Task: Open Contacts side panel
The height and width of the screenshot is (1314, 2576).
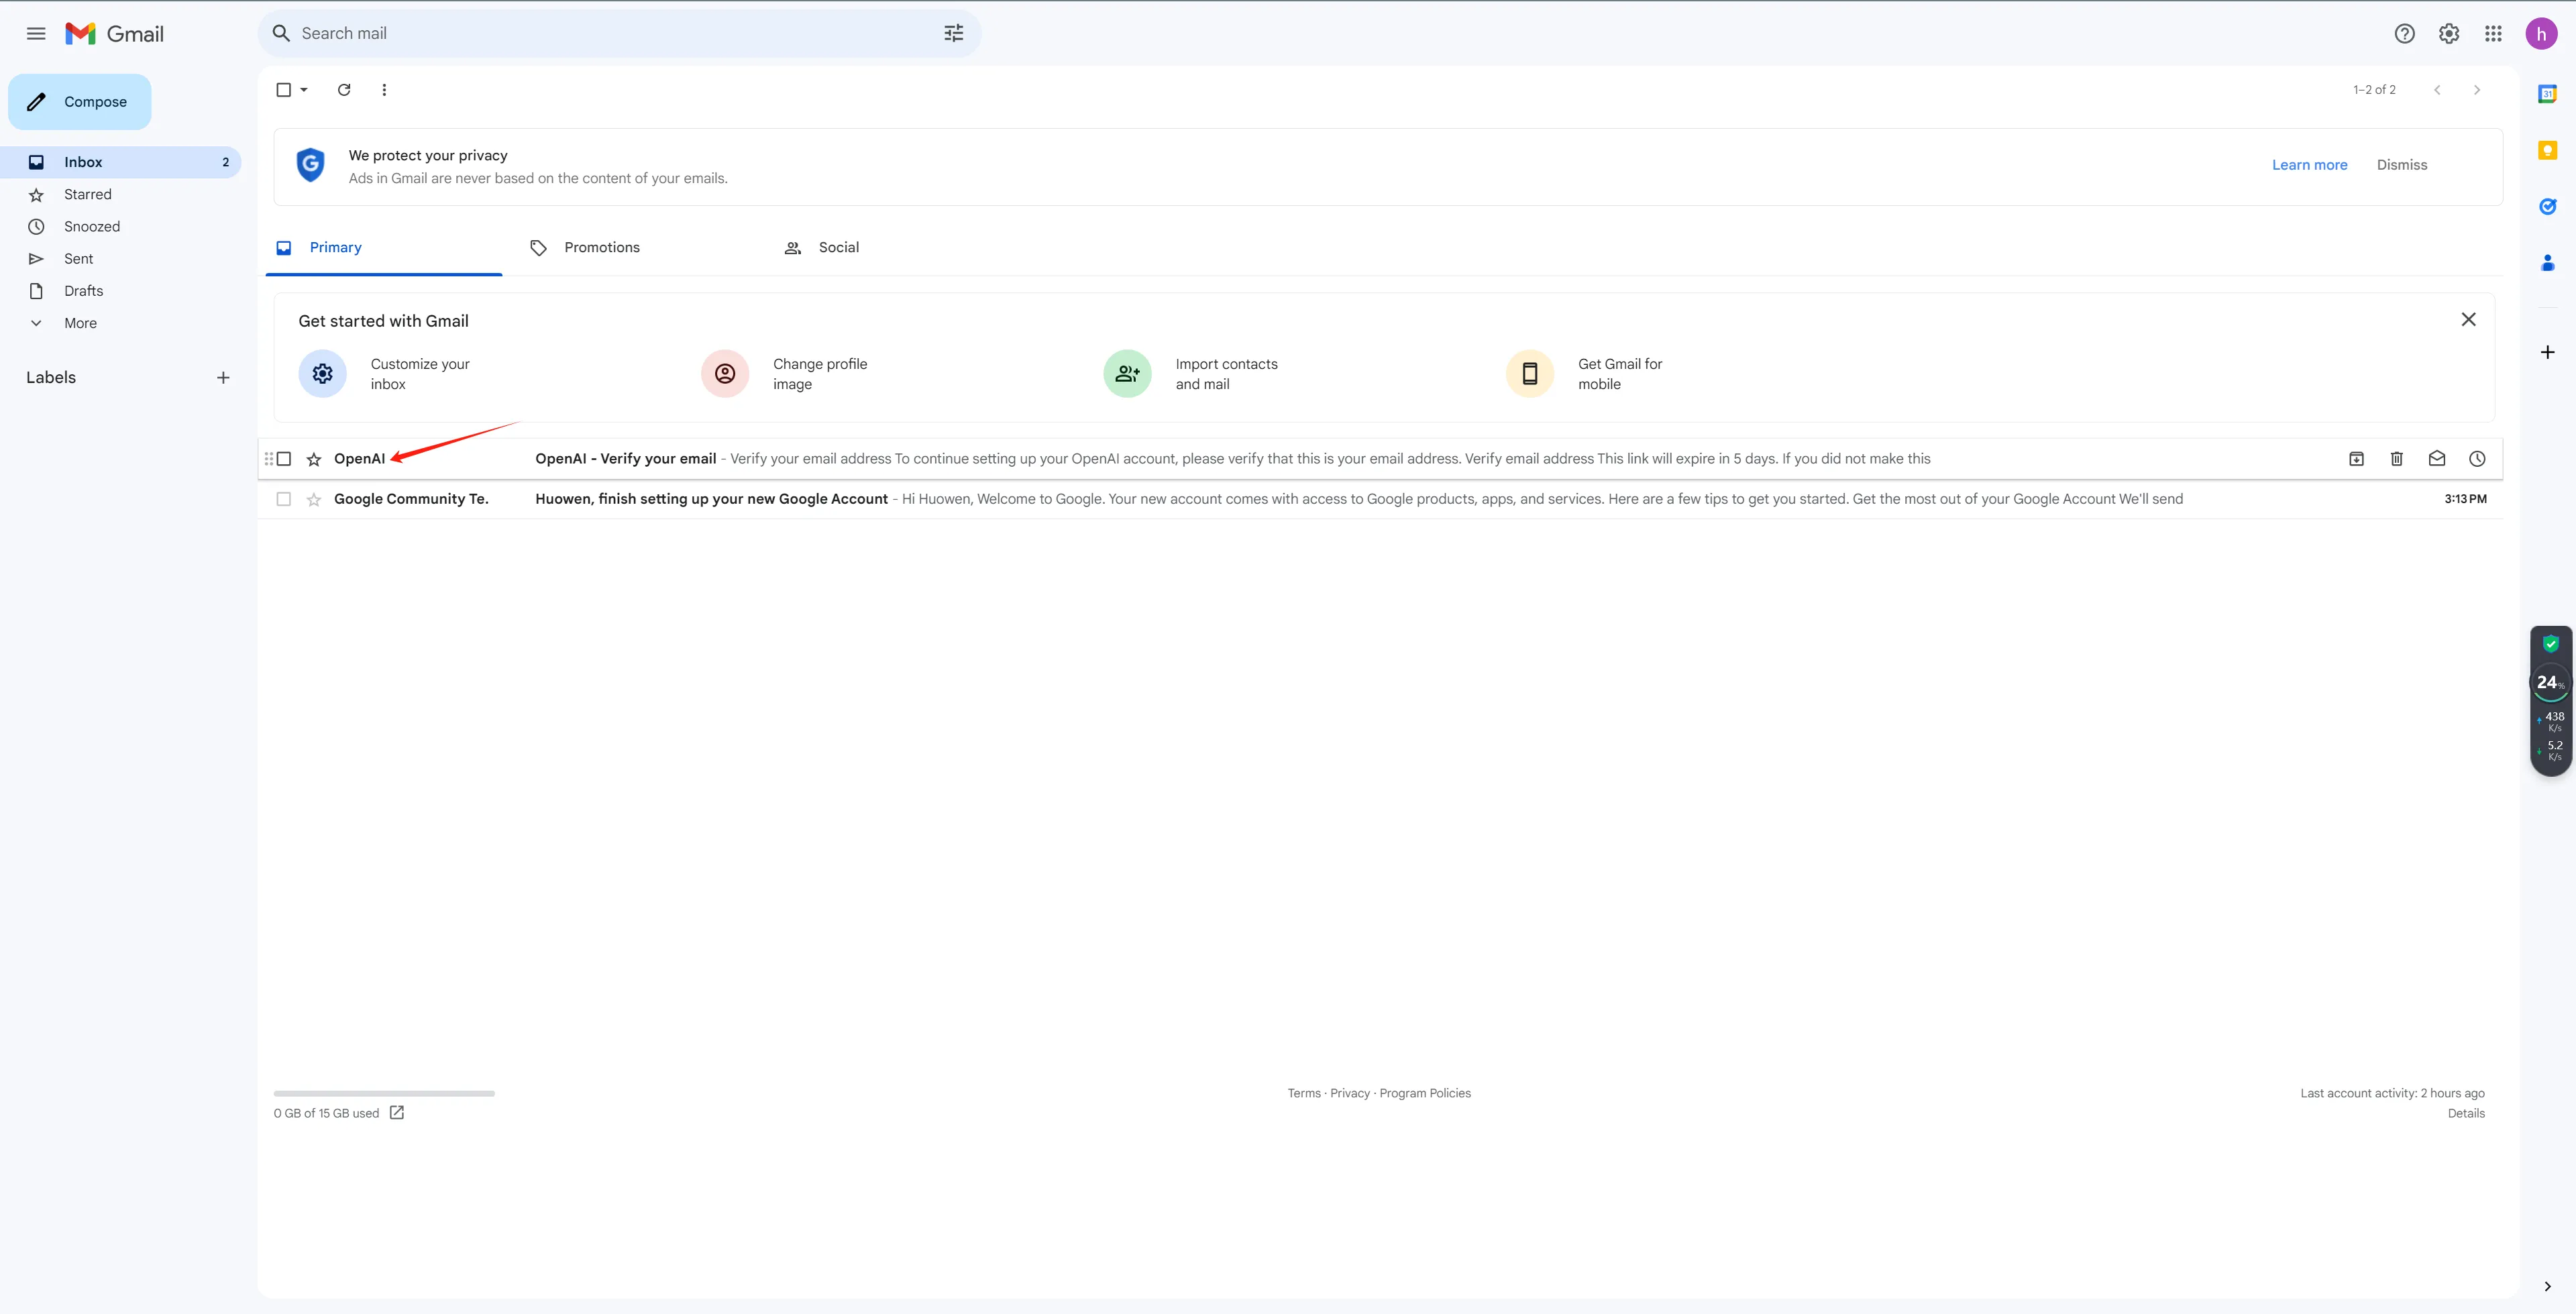Action: [x=2547, y=263]
